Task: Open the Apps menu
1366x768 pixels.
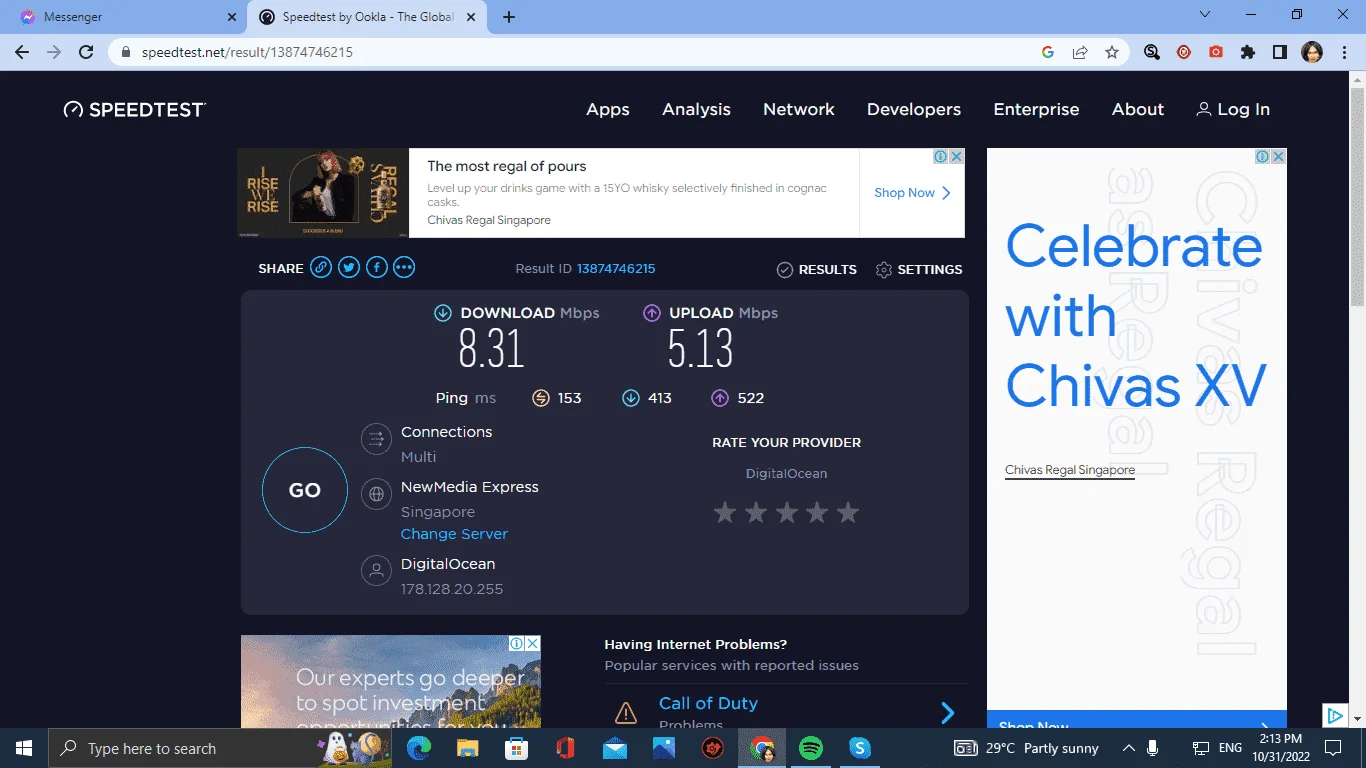Action: 608,110
